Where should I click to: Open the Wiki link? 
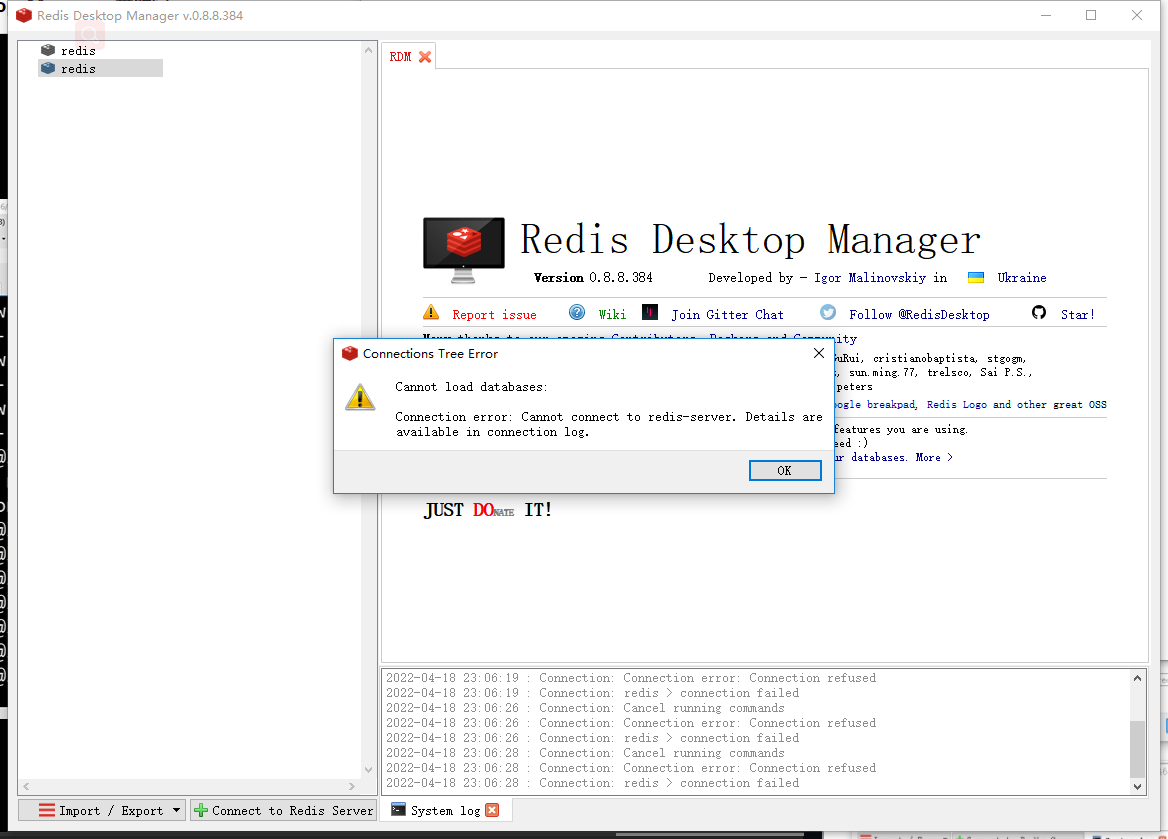point(612,314)
